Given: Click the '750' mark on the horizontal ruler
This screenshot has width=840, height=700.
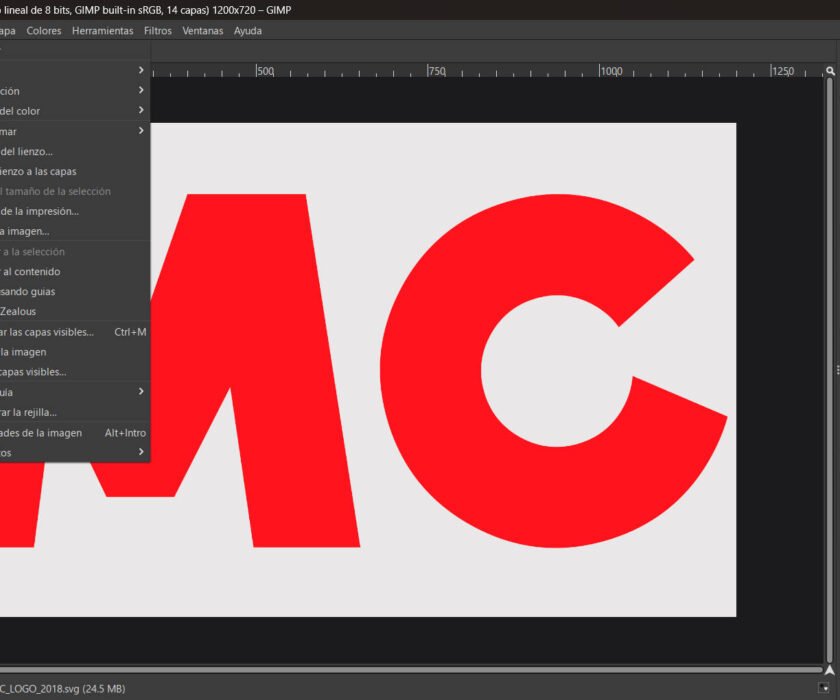Looking at the screenshot, I should coord(437,71).
